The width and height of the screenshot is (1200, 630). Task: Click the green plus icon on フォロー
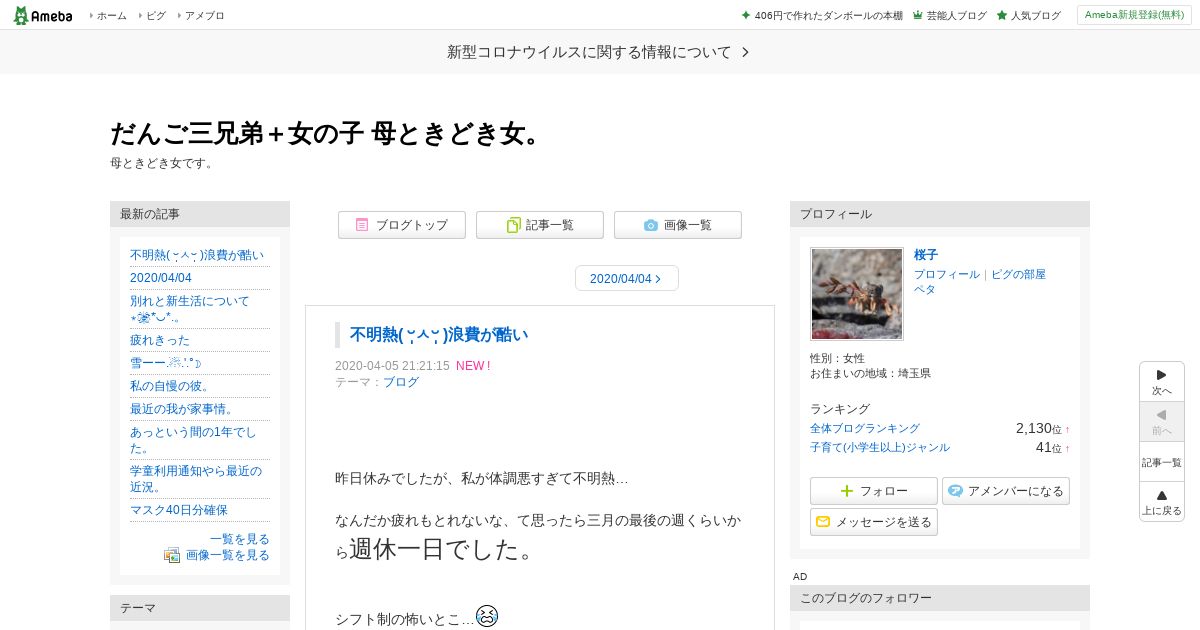tap(847, 491)
